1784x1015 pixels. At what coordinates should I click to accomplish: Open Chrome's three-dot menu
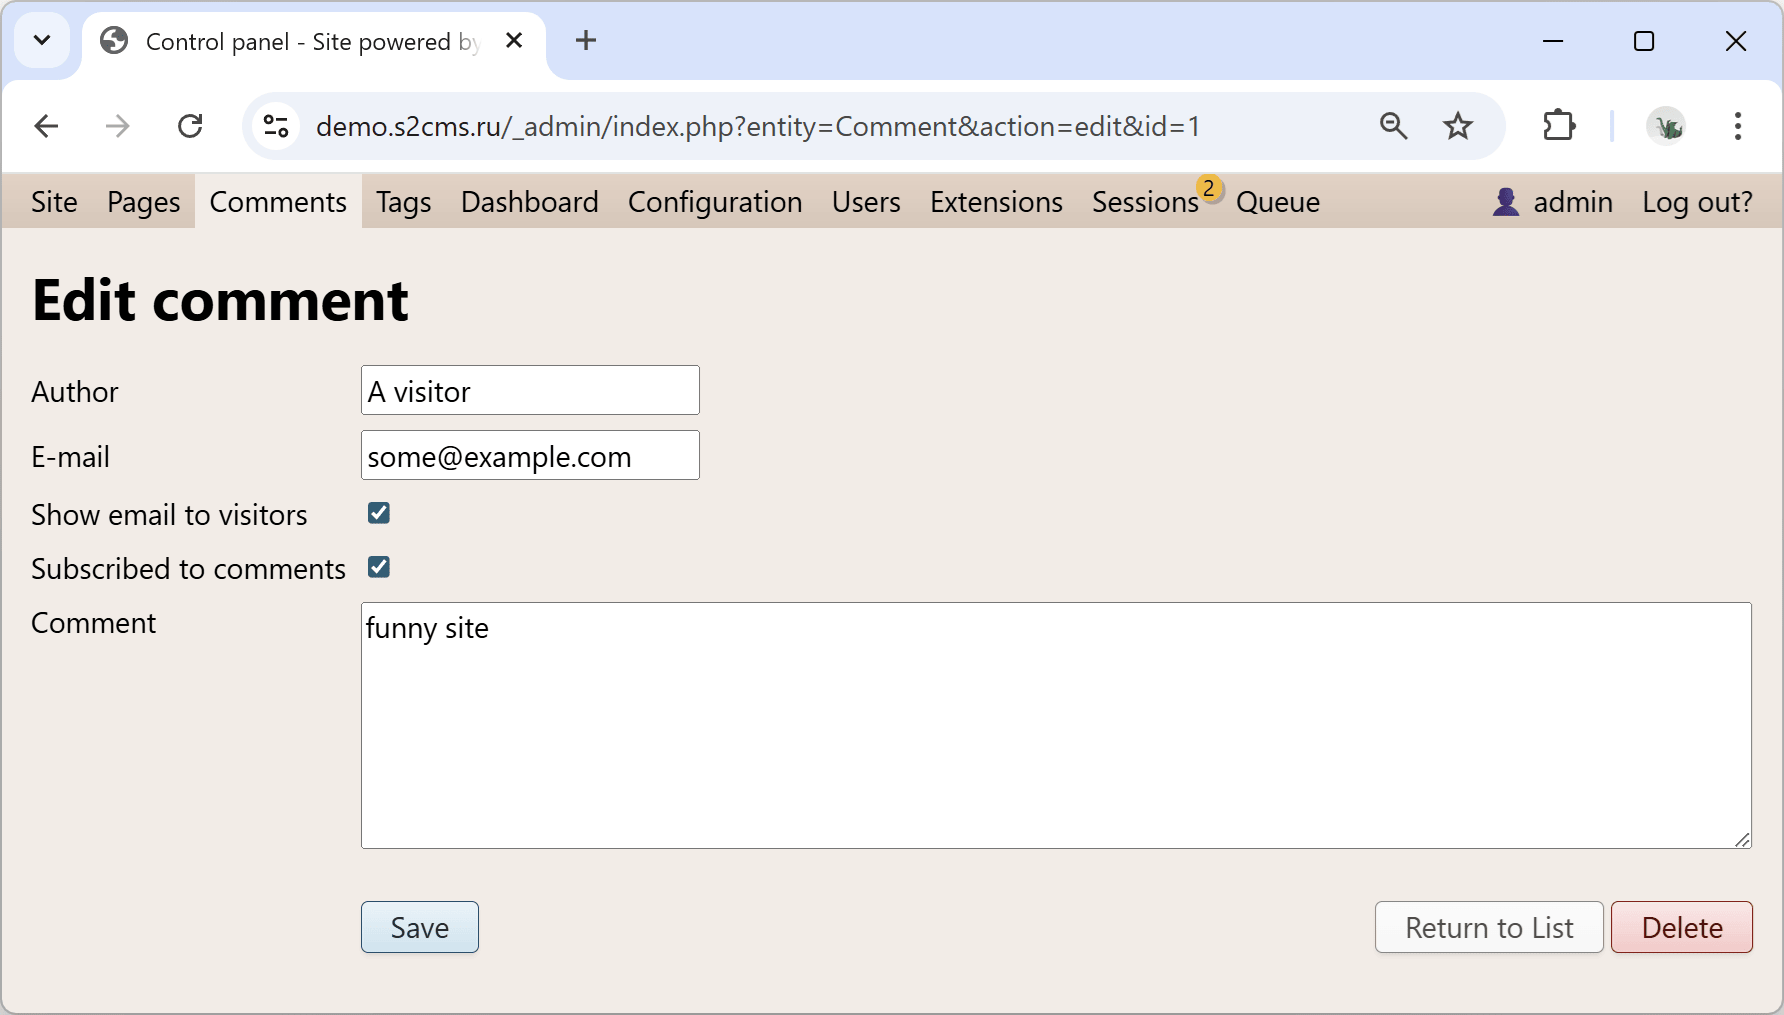(x=1738, y=126)
